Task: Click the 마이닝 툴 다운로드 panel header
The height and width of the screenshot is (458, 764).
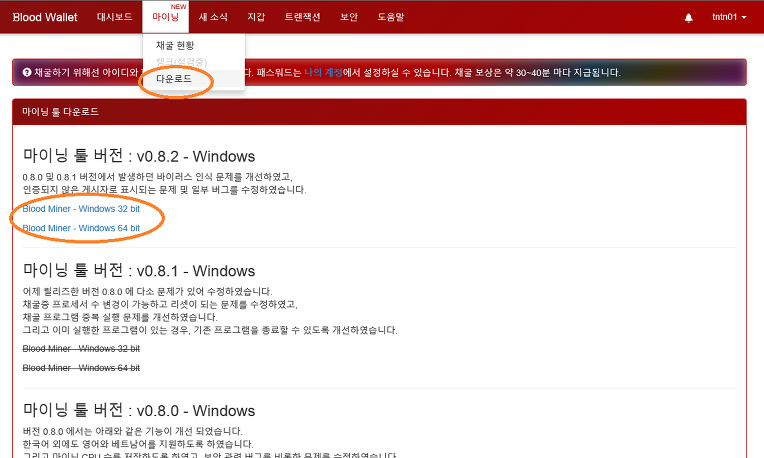Action: tap(60, 112)
